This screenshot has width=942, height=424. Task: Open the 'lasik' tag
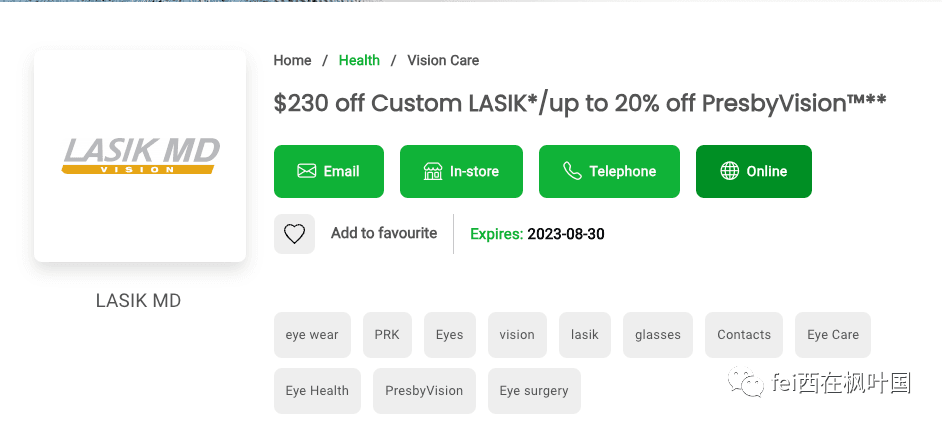[585, 335]
